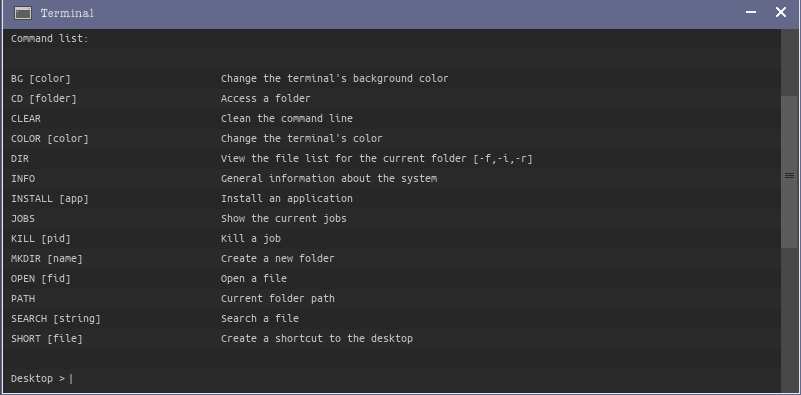Minimize the Terminal window

click(750, 12)
